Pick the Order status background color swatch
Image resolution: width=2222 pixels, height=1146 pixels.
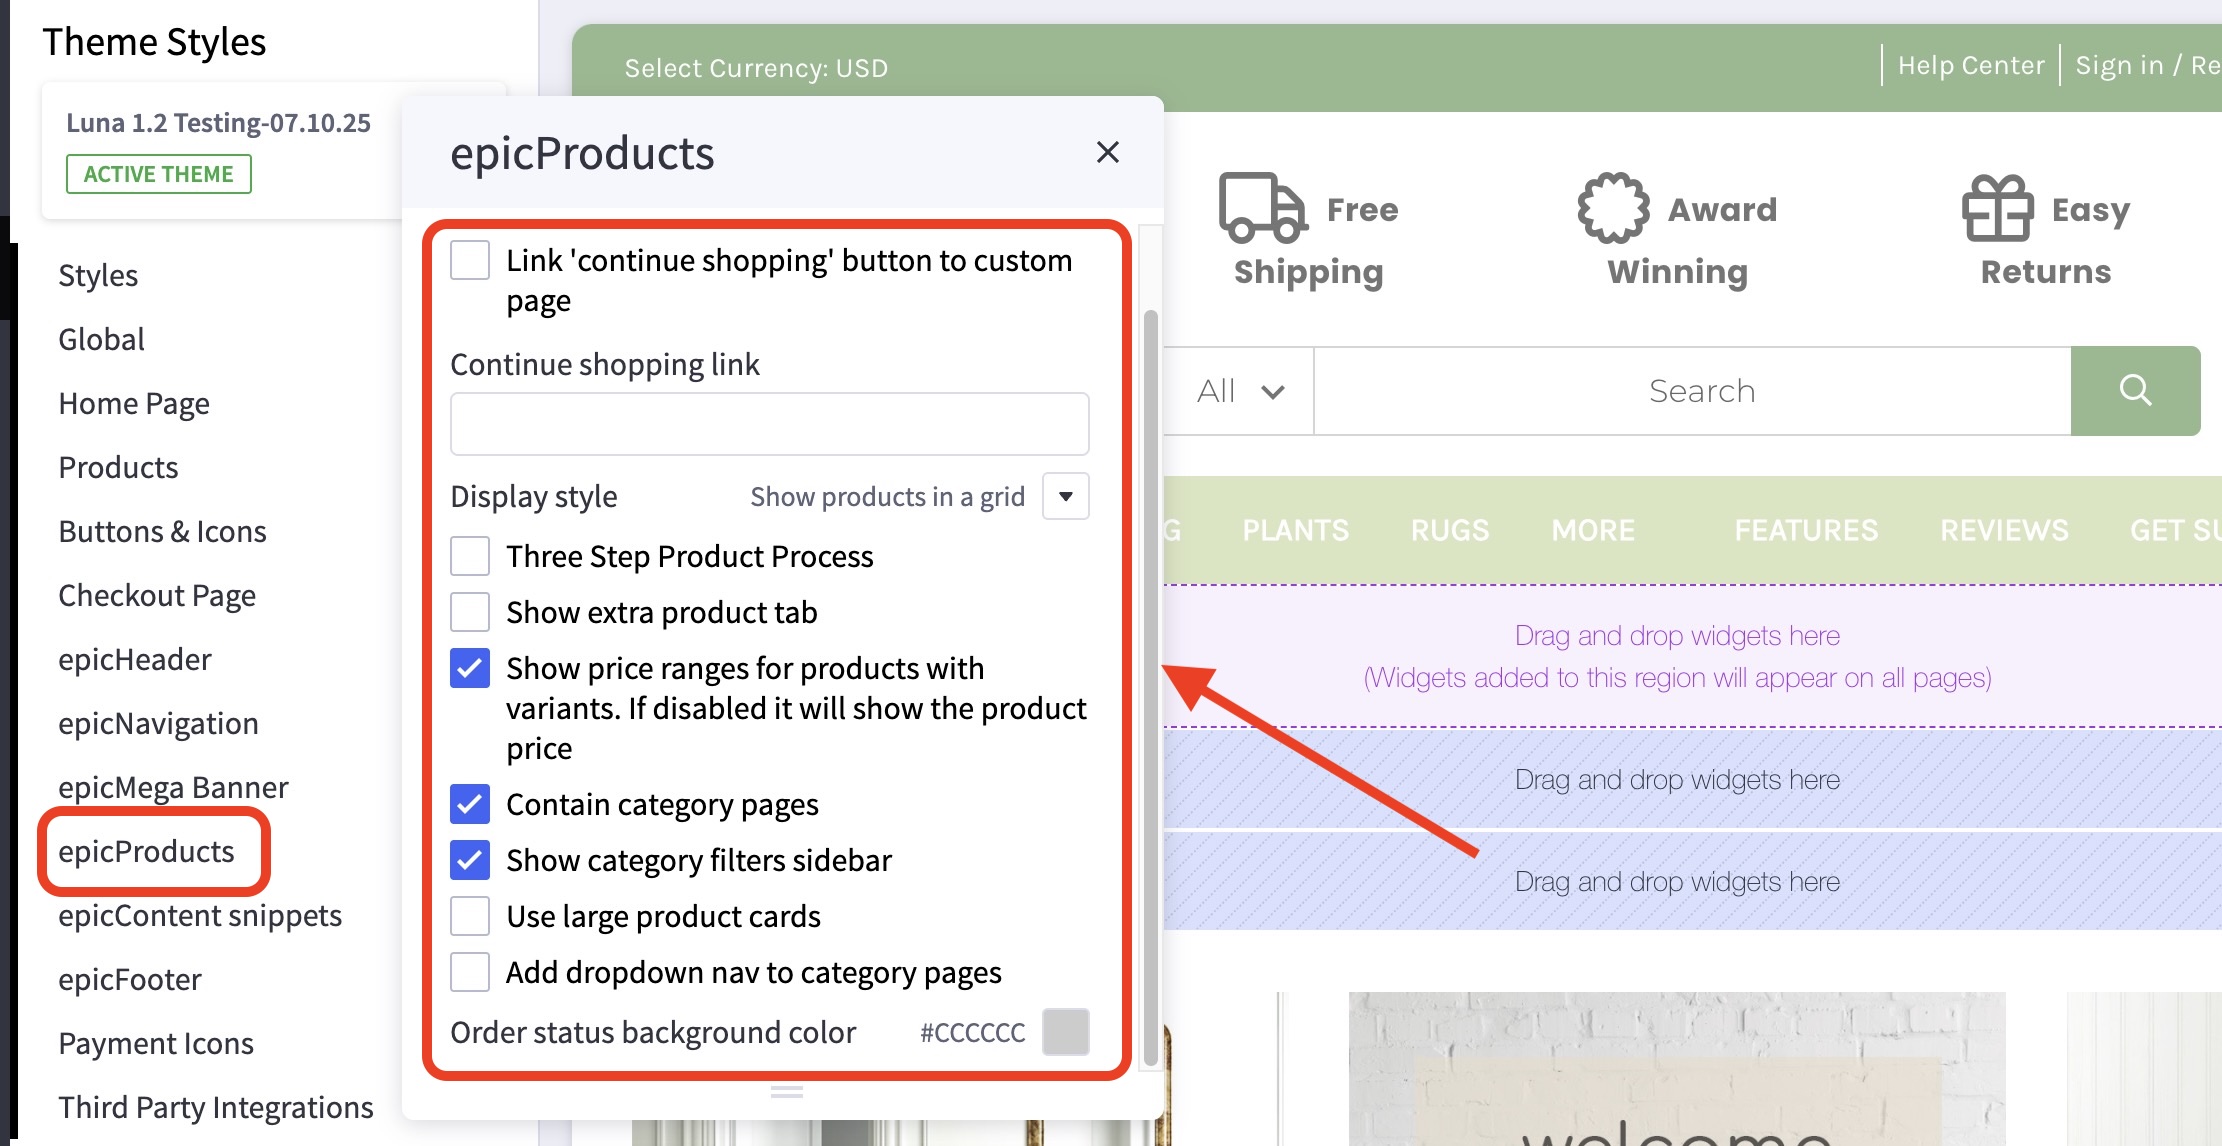pyautogui.click(x=1065, y=1032)
